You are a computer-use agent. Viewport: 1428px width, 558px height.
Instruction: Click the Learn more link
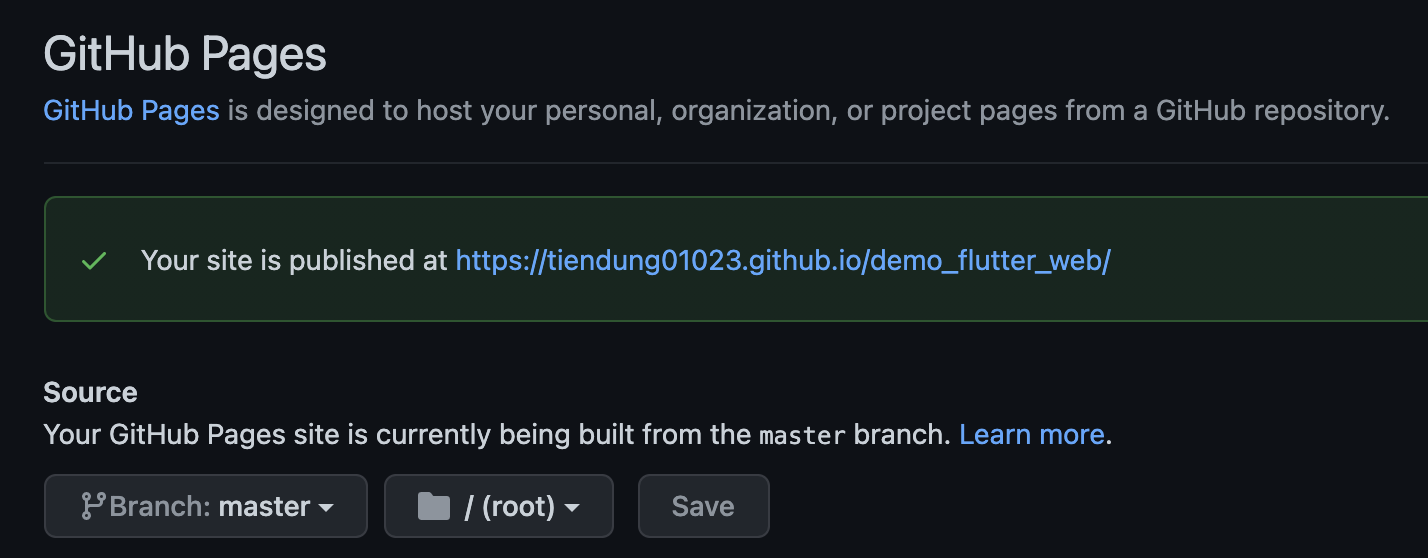coord(1031,435)
